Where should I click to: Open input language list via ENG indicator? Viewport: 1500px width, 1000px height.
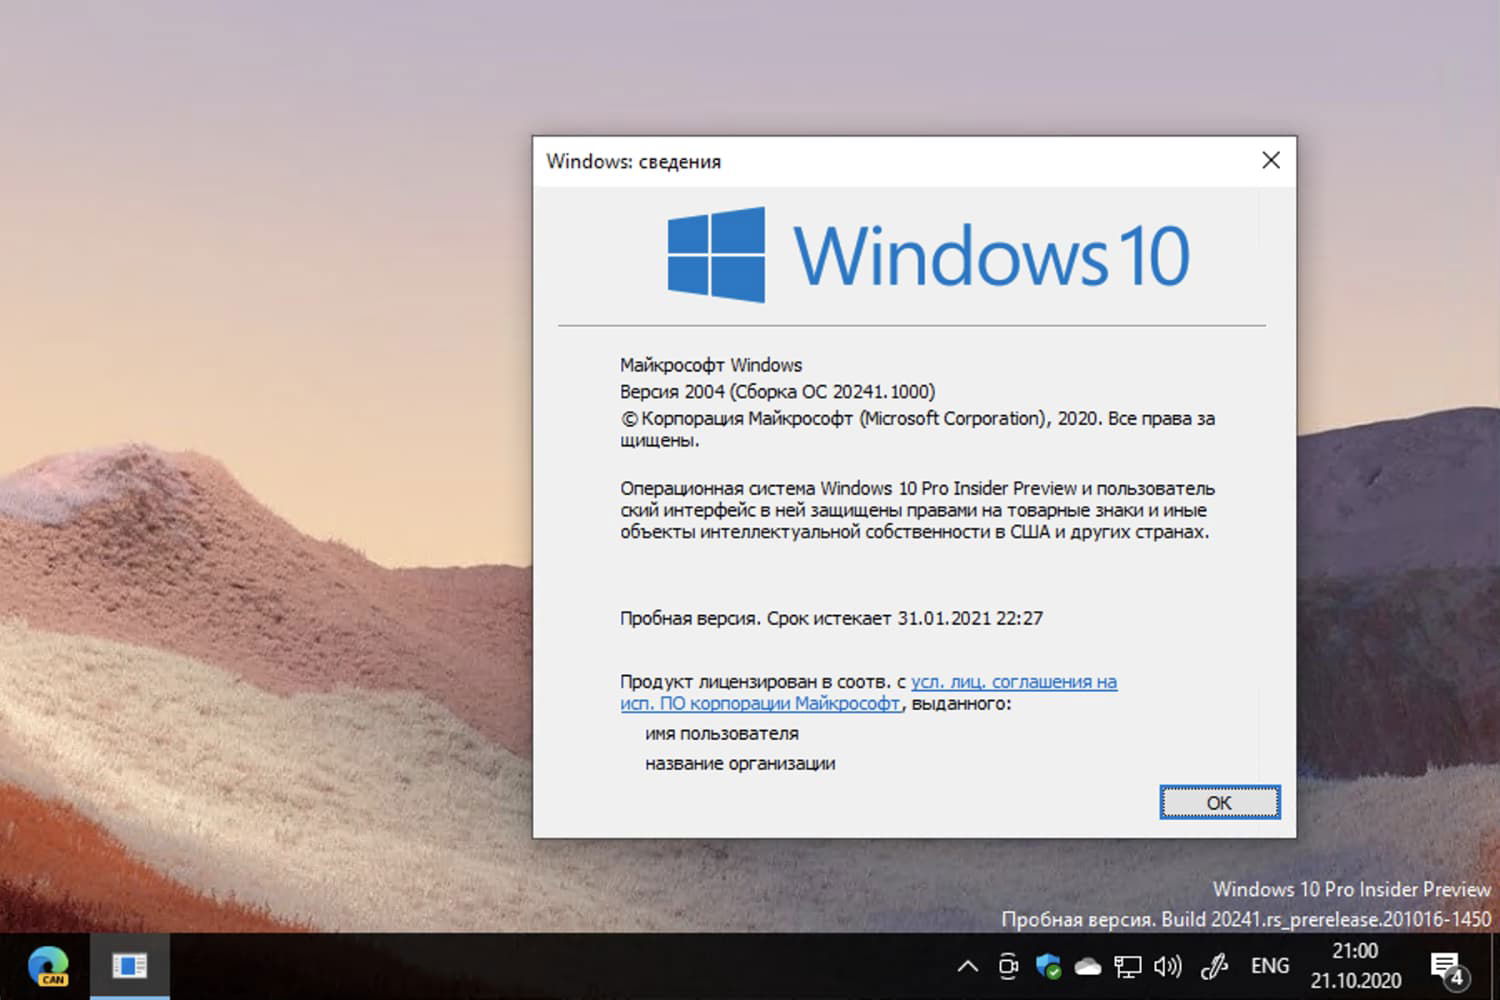click(x=1268, y=965)
